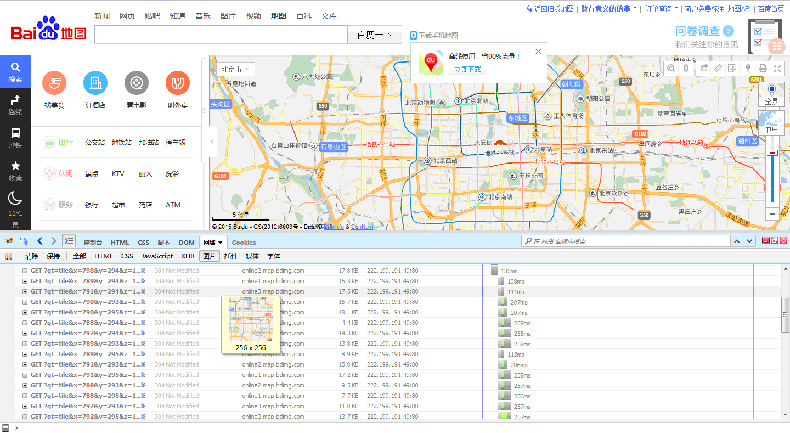Click the map search-in-view tool icon

coord(671,68)
